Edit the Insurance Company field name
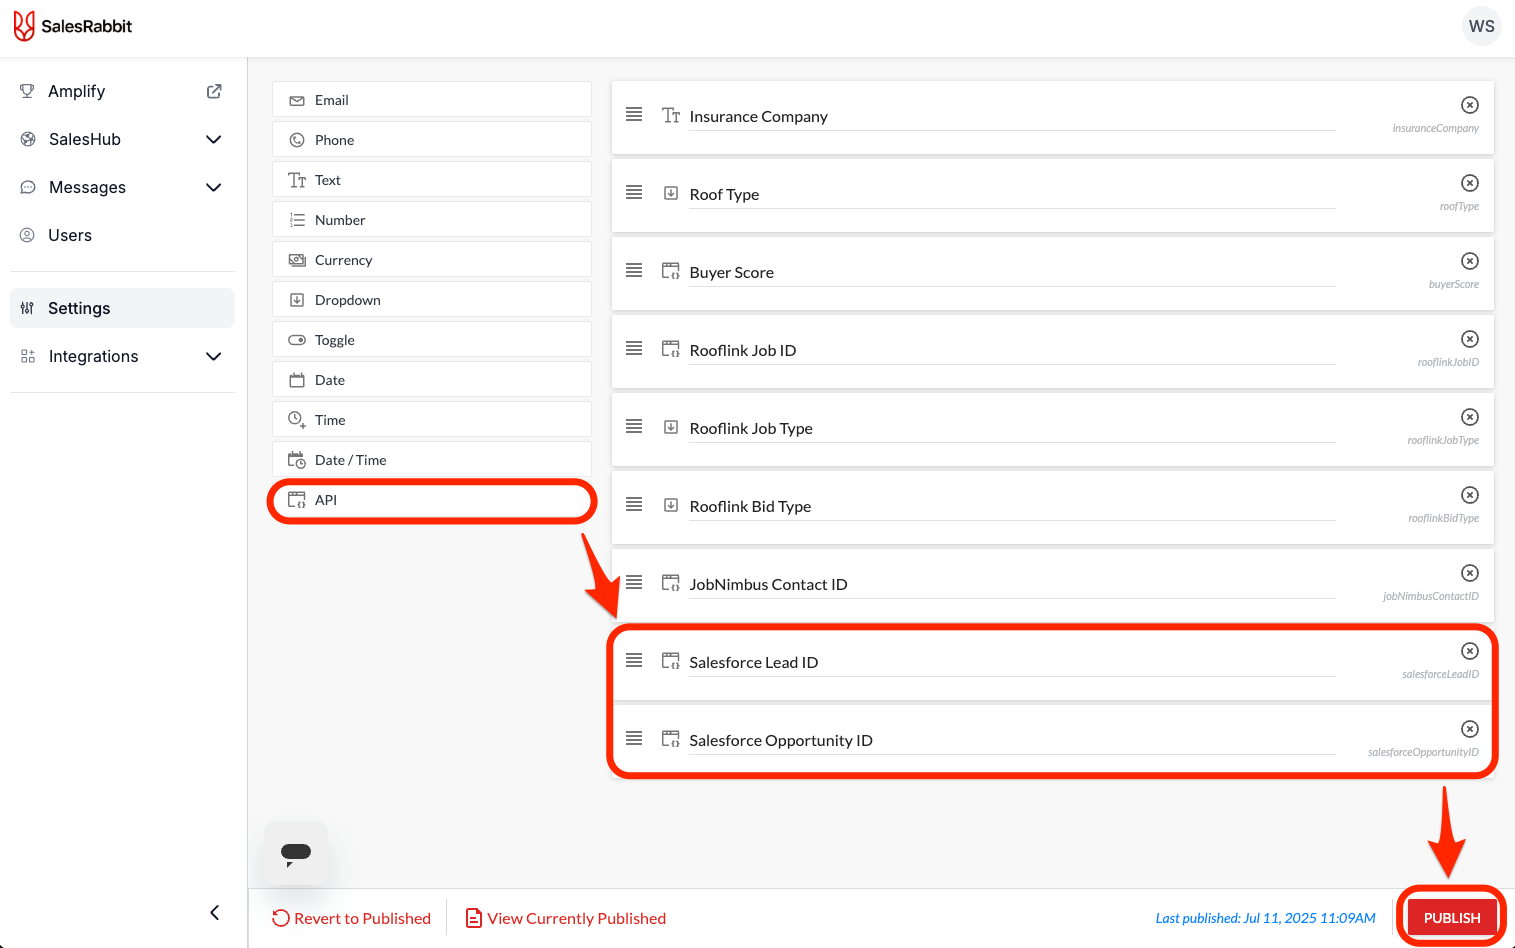Screen dimensions: 1515x948 [x=1012, y=117]
